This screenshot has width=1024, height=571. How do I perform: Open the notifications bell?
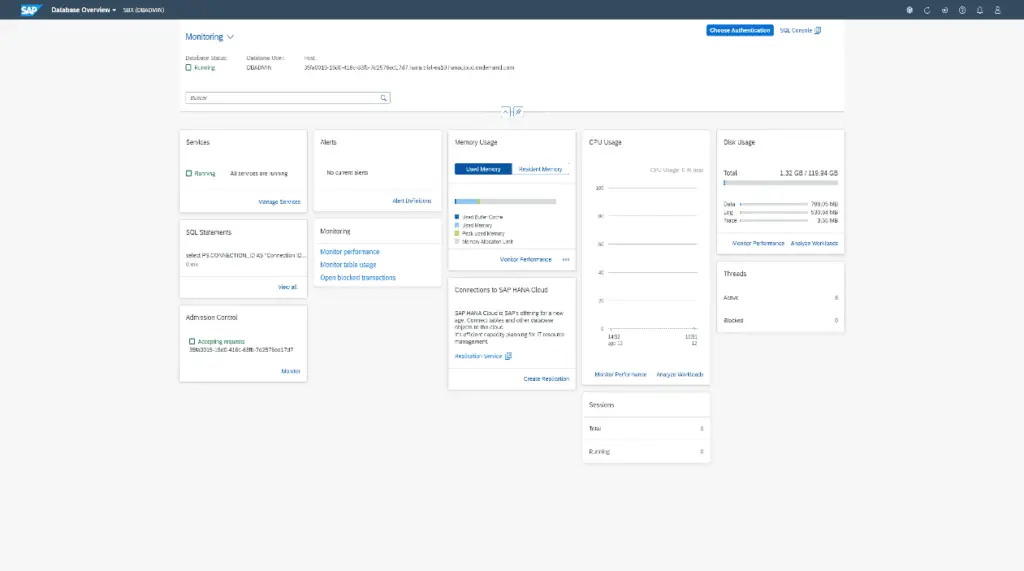(979, 10)
